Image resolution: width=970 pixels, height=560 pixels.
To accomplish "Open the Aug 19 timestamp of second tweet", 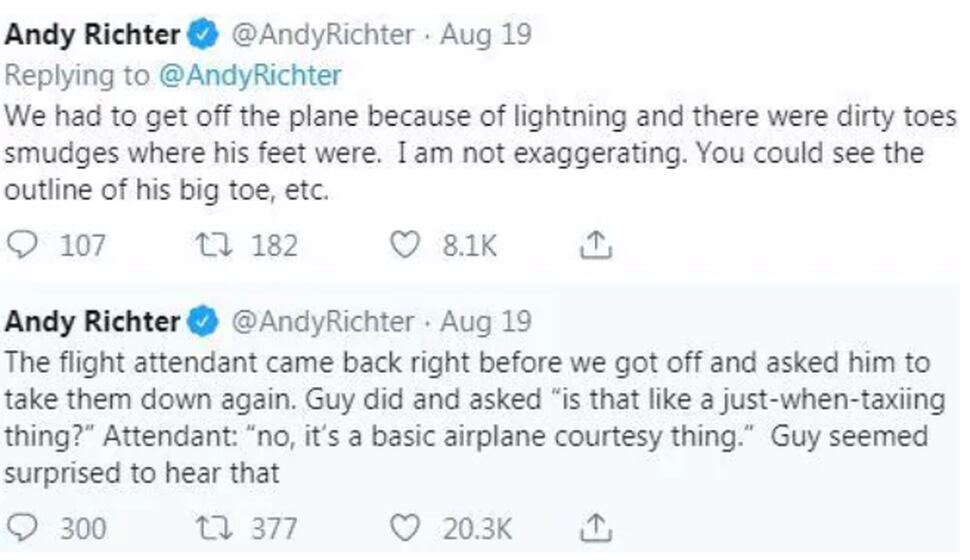I will point(486,322).
